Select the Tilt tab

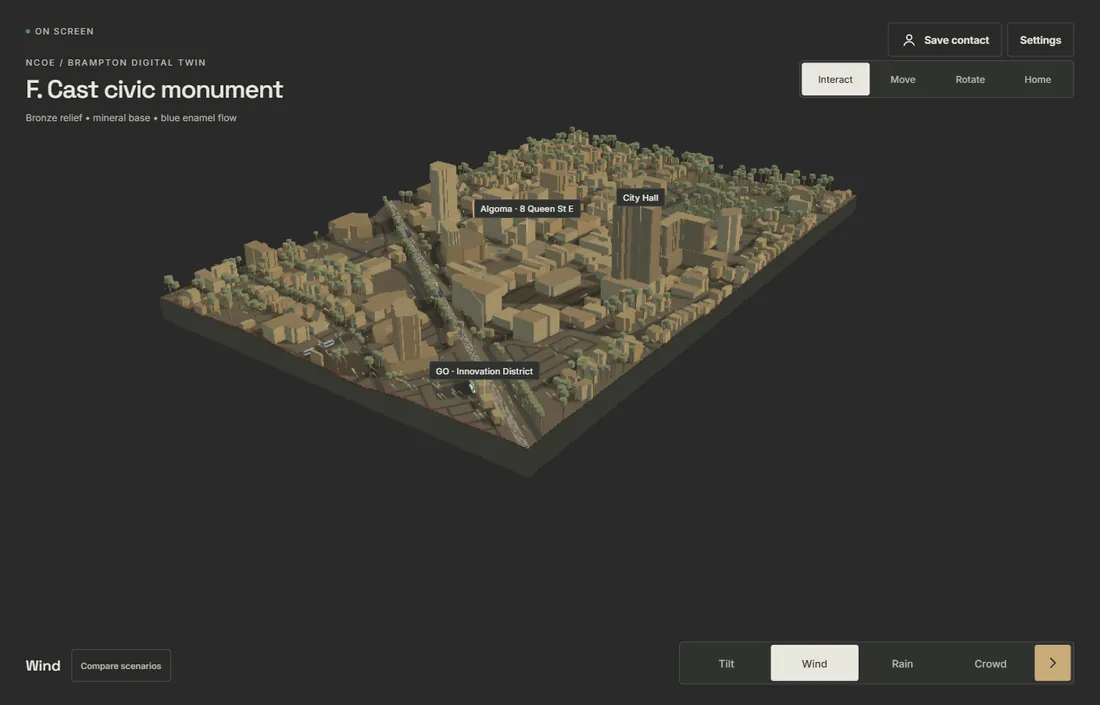(x=726, y=663)
